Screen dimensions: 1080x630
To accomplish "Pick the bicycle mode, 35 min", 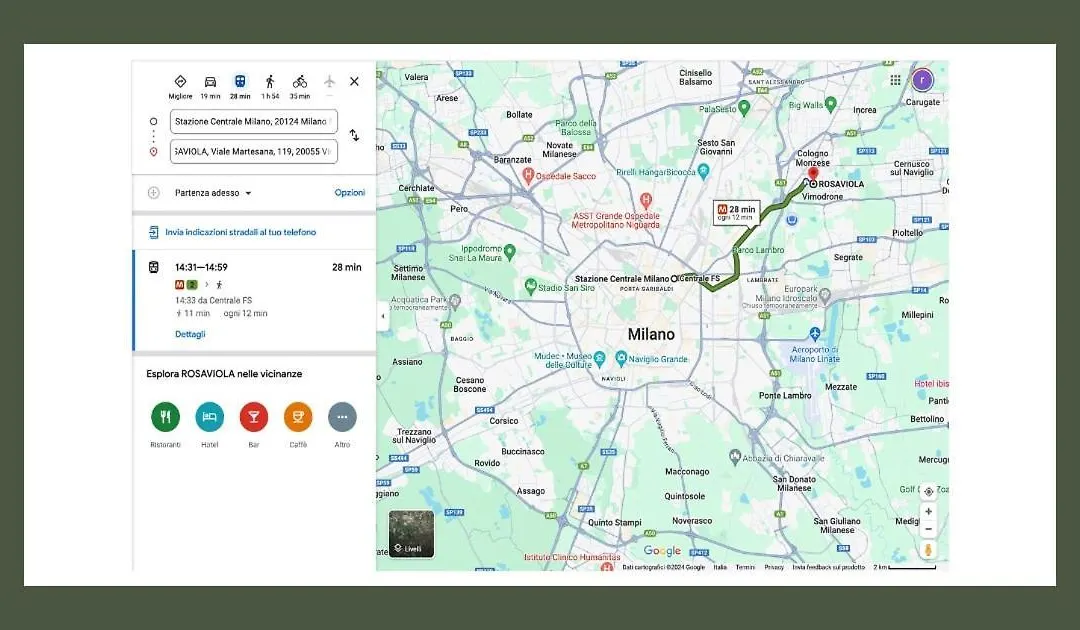I will (300, 87).
